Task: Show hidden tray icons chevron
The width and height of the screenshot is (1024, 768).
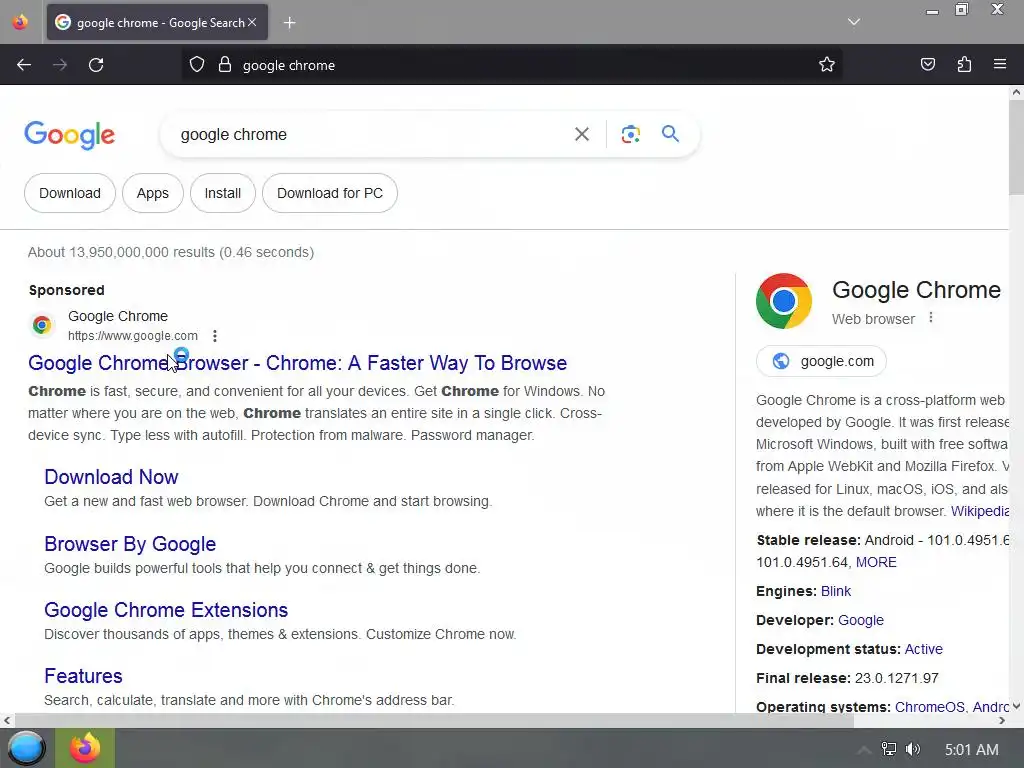Action: (863, 750)
